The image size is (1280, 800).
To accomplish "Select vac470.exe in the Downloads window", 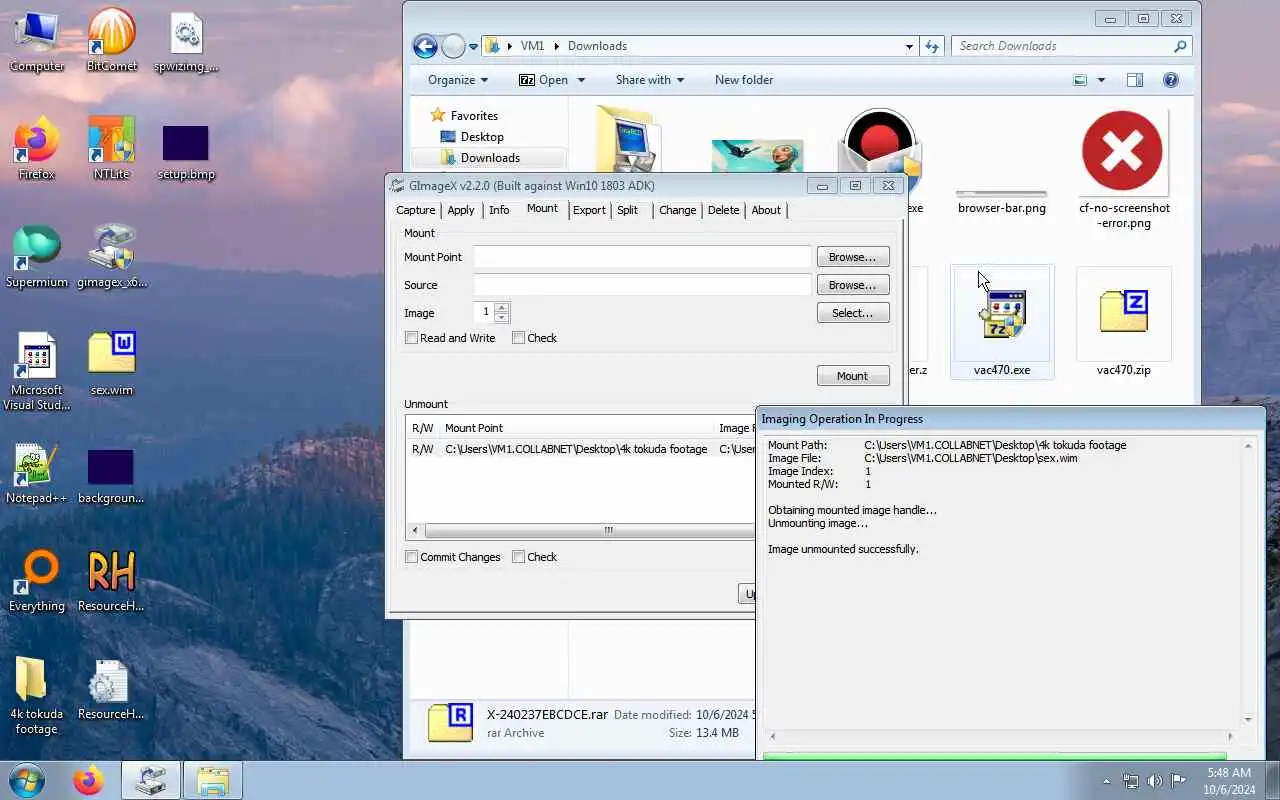I will coord(1002,322).
